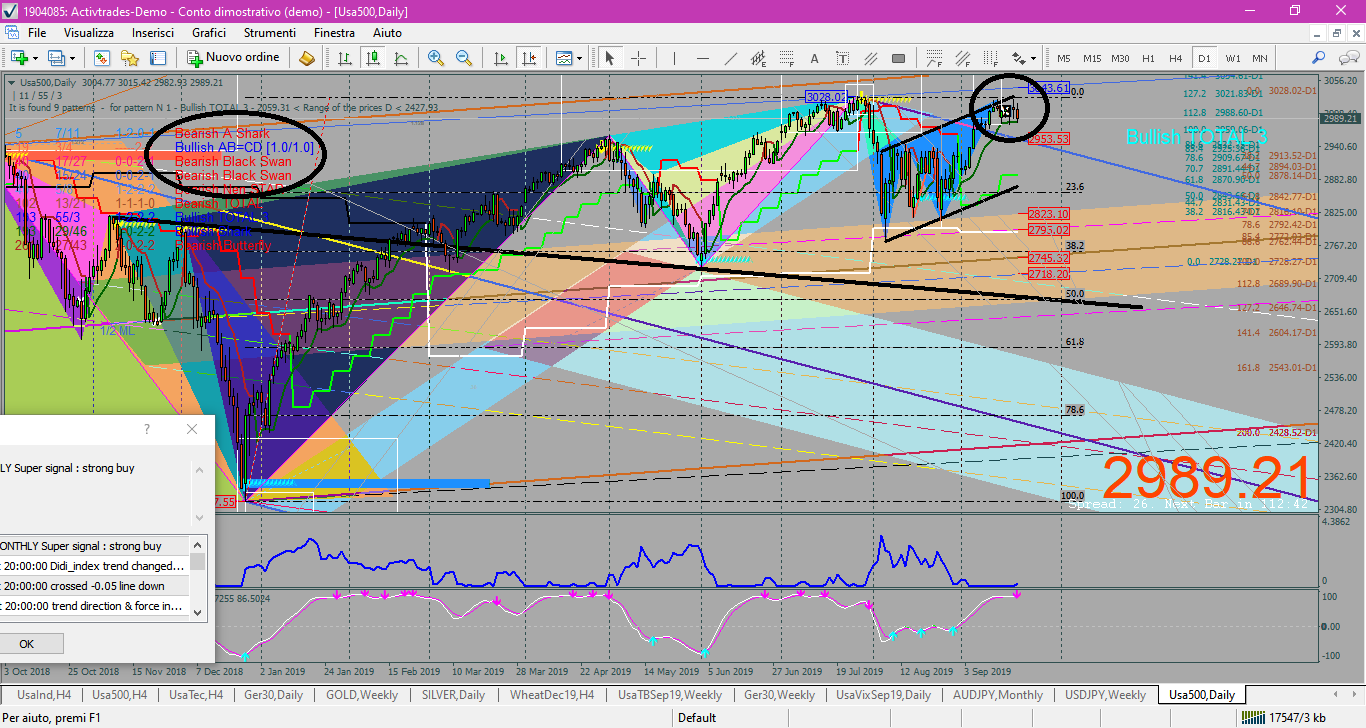Select the trendline drawing tool
The image size is (1366, 728).
tap(731, 58)
